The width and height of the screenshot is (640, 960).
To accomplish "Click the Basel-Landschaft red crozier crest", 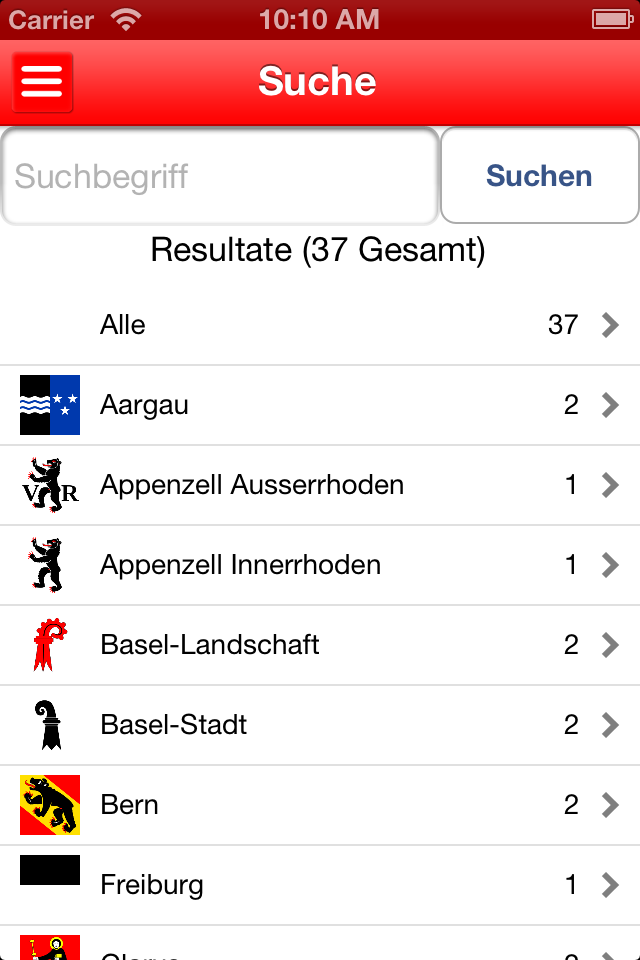I will 49,644.
